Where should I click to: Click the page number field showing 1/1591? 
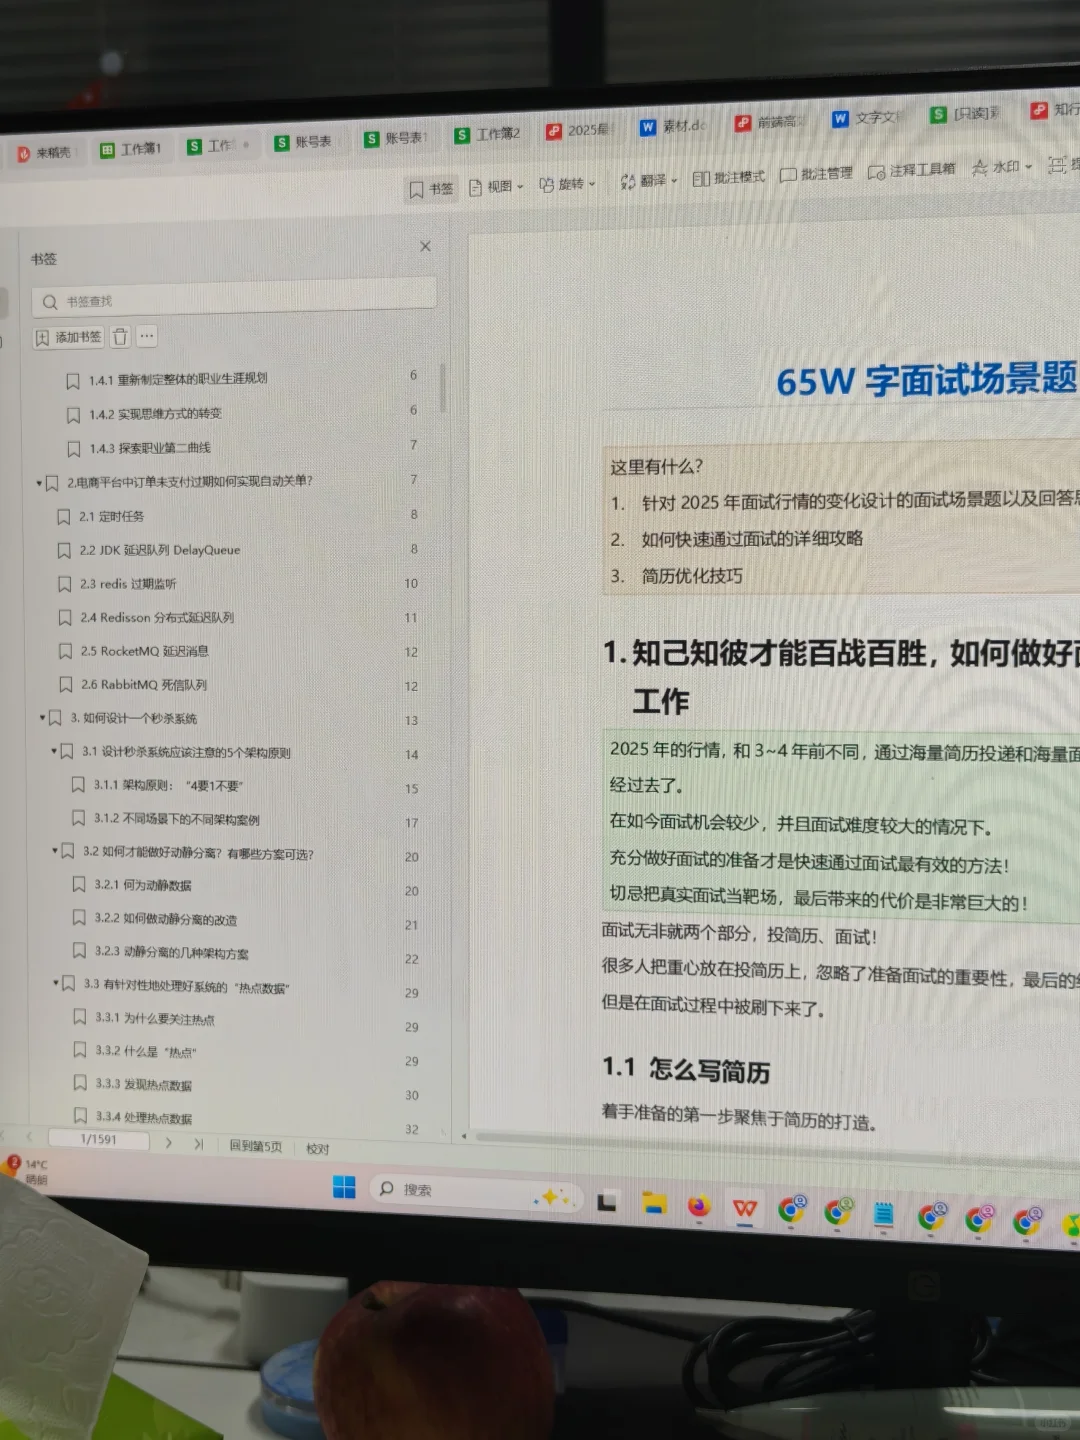pyautogui.click(x=98, y=1140)
